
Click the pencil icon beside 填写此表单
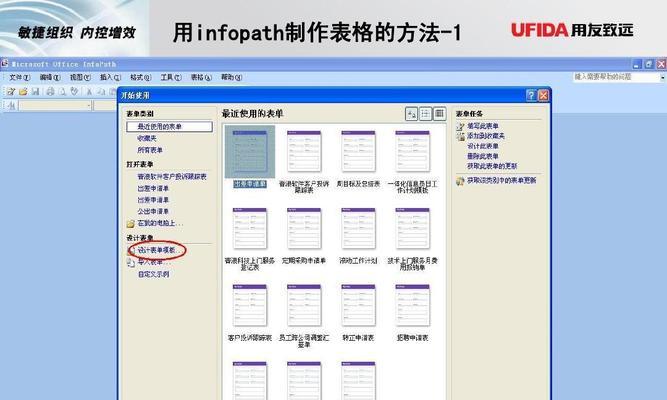pyautogui.click(x=460, y=126)
